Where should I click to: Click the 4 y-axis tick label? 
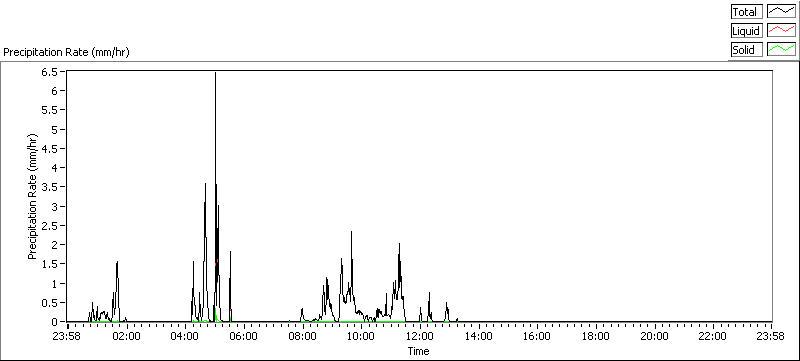[x=54, y=168]
